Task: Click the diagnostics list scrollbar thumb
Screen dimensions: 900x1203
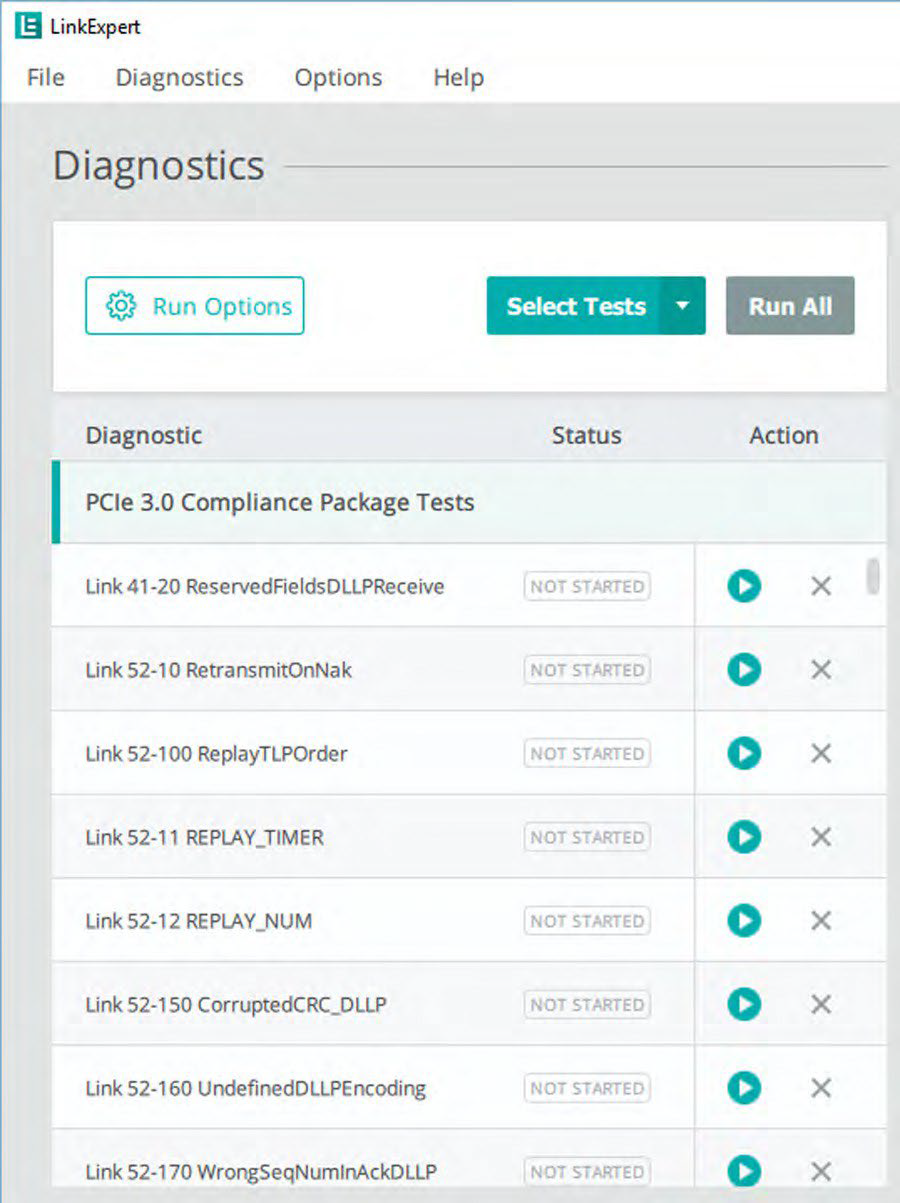Action: 873,577
